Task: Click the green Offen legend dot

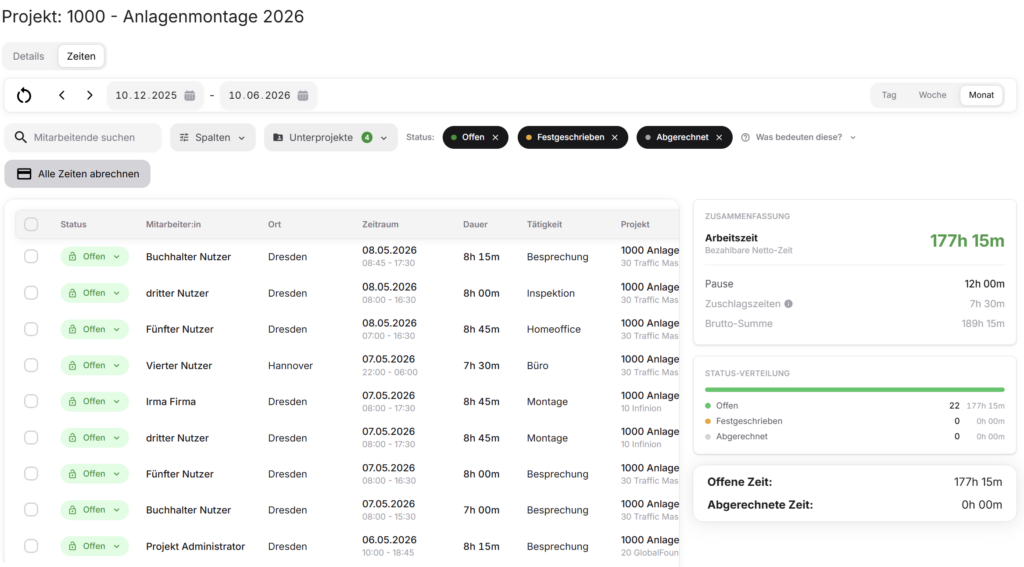Action: tap(708, 406)
